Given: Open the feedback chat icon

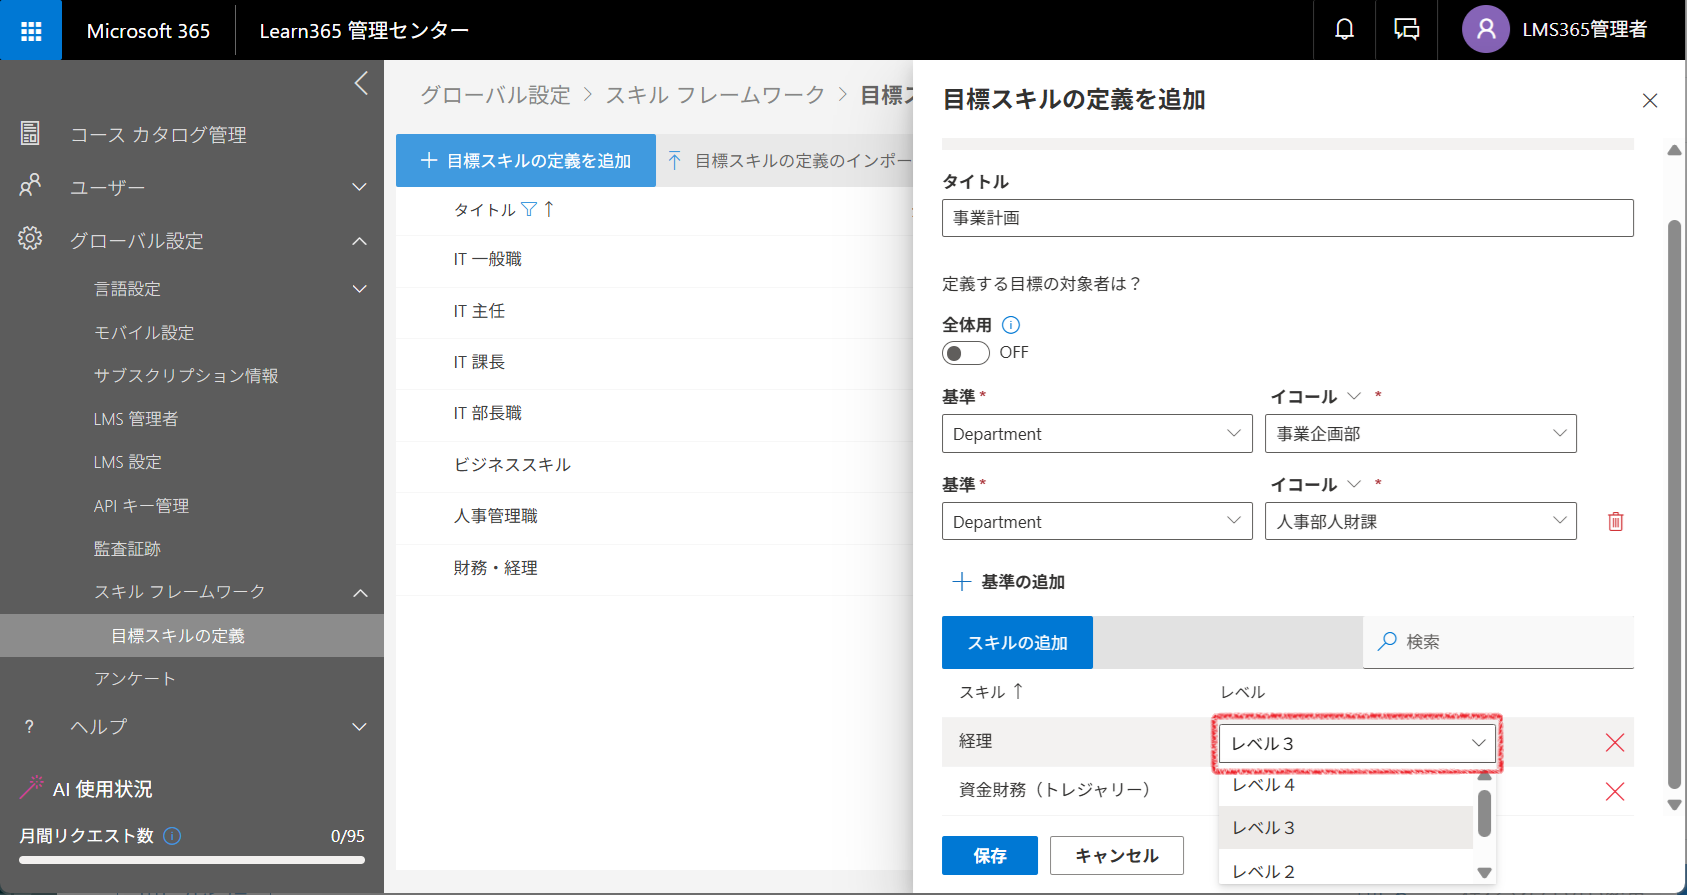Looking at the screenshot, I should tap(1407, 30).
